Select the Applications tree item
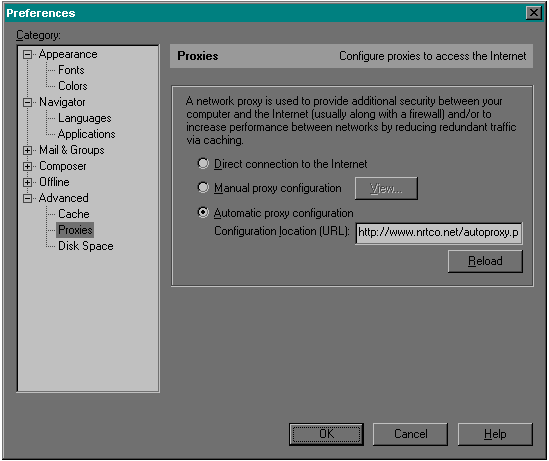 tap(86, 134)
